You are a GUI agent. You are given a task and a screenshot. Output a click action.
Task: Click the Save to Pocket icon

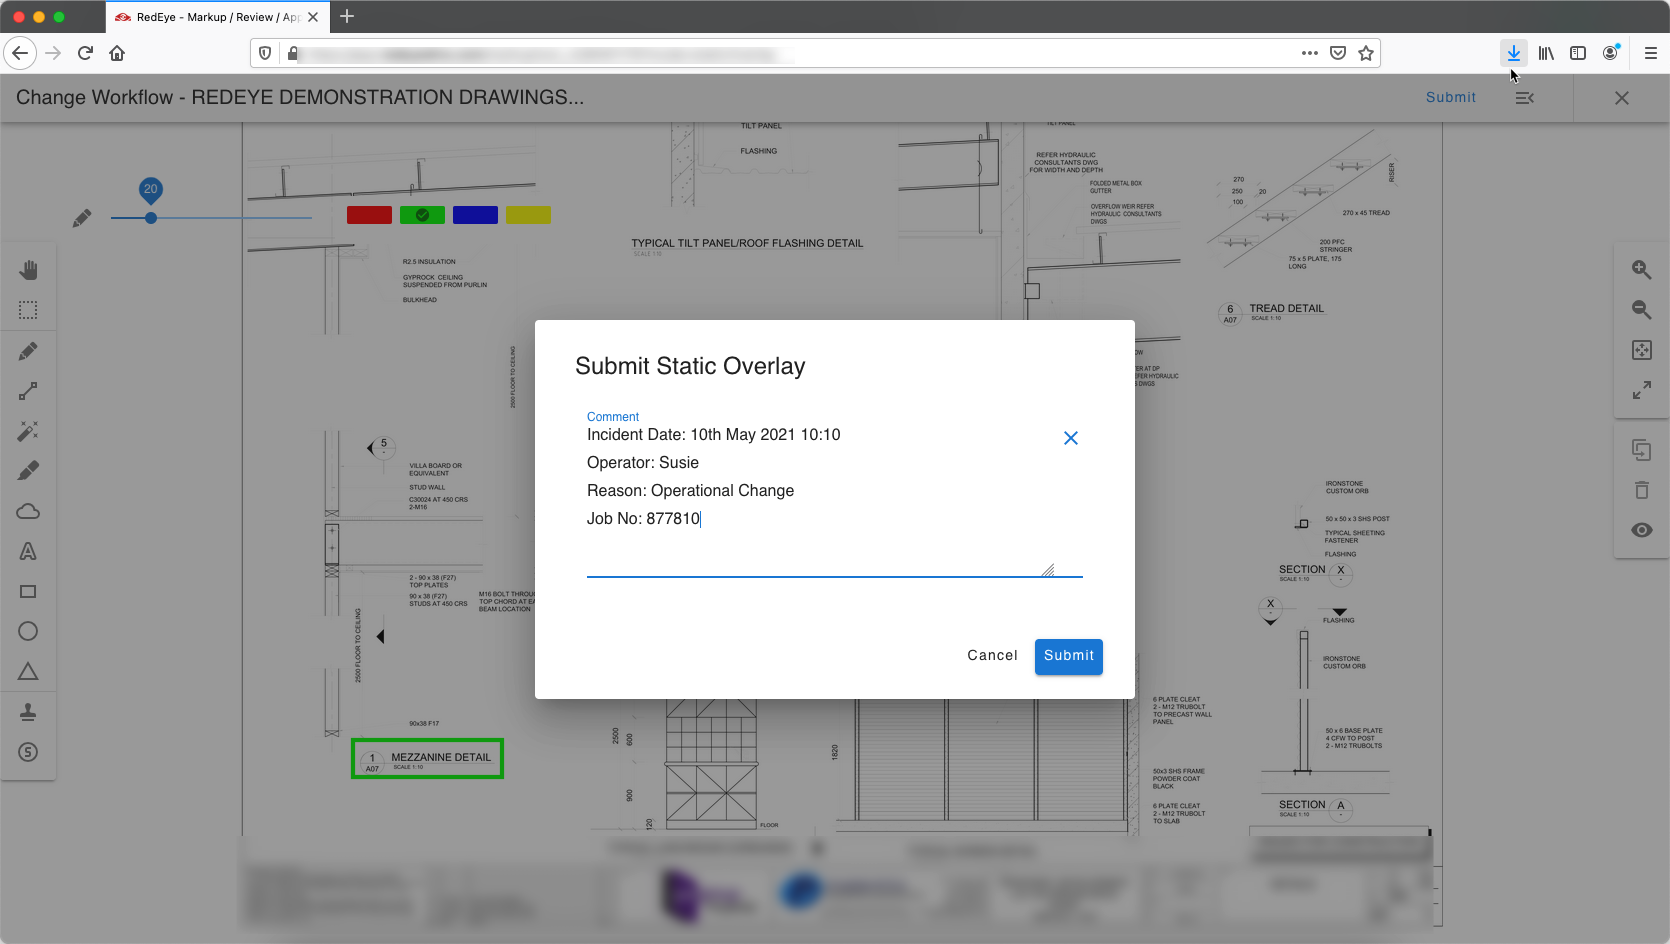[1338, 53]
